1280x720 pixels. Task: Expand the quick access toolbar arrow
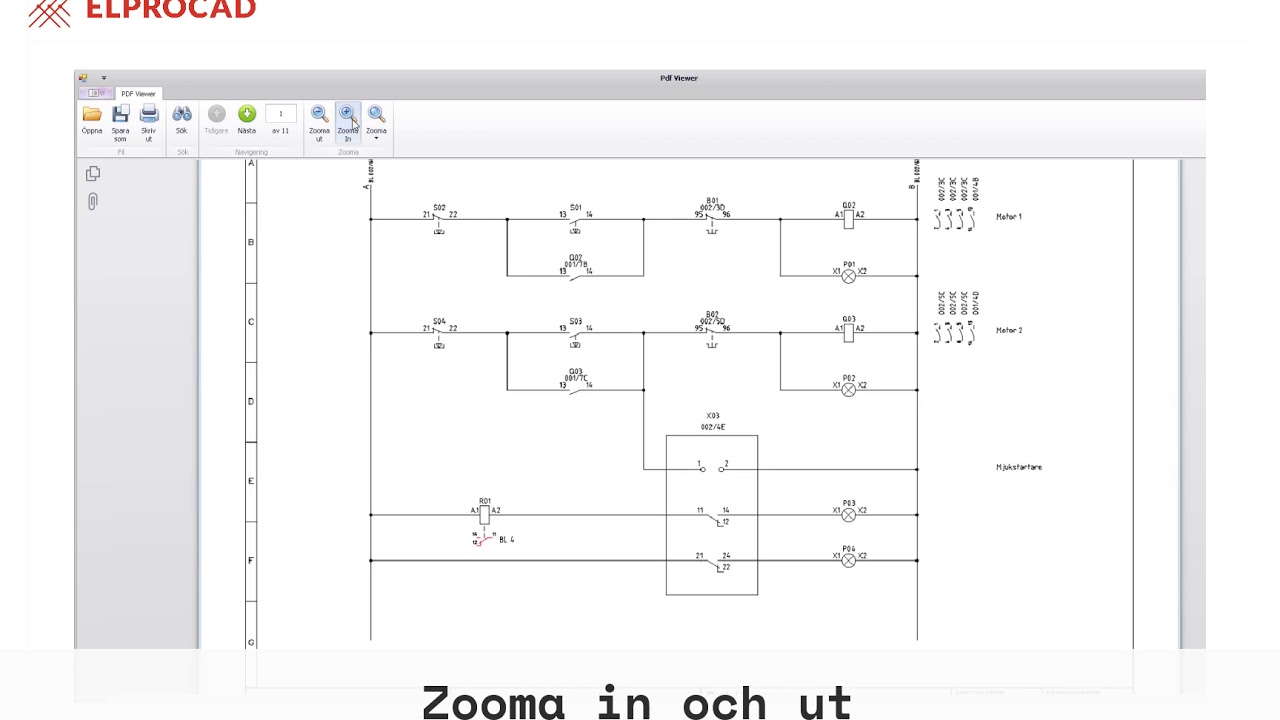103,78
